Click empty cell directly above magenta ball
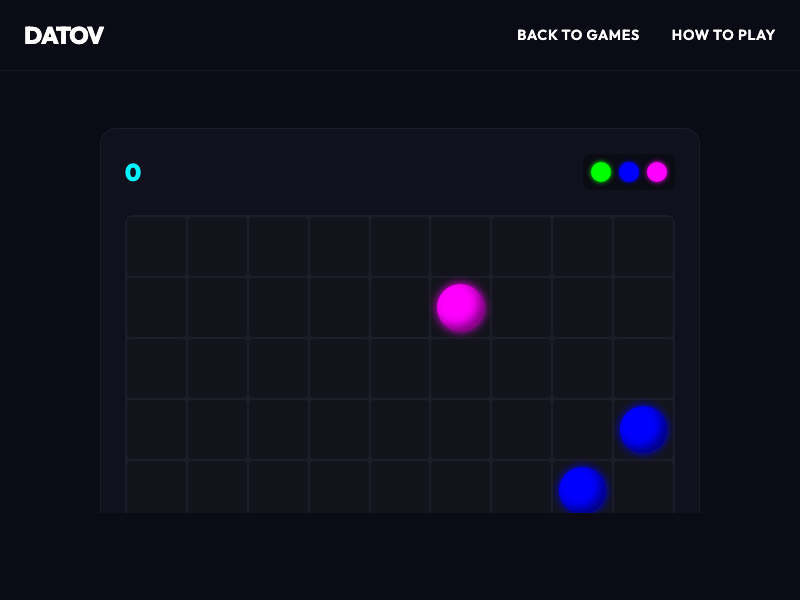The image size is (800, 600). point(461,246)
